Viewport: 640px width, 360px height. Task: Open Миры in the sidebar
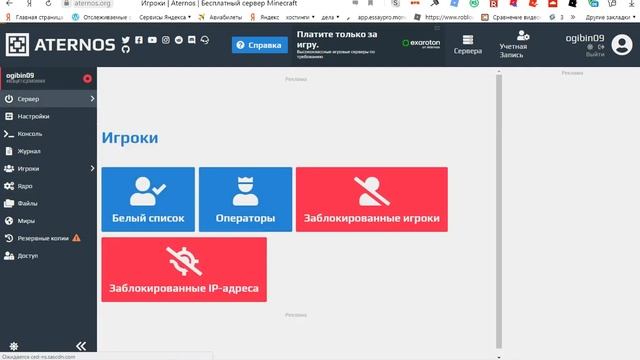click(x=48, y=221)
